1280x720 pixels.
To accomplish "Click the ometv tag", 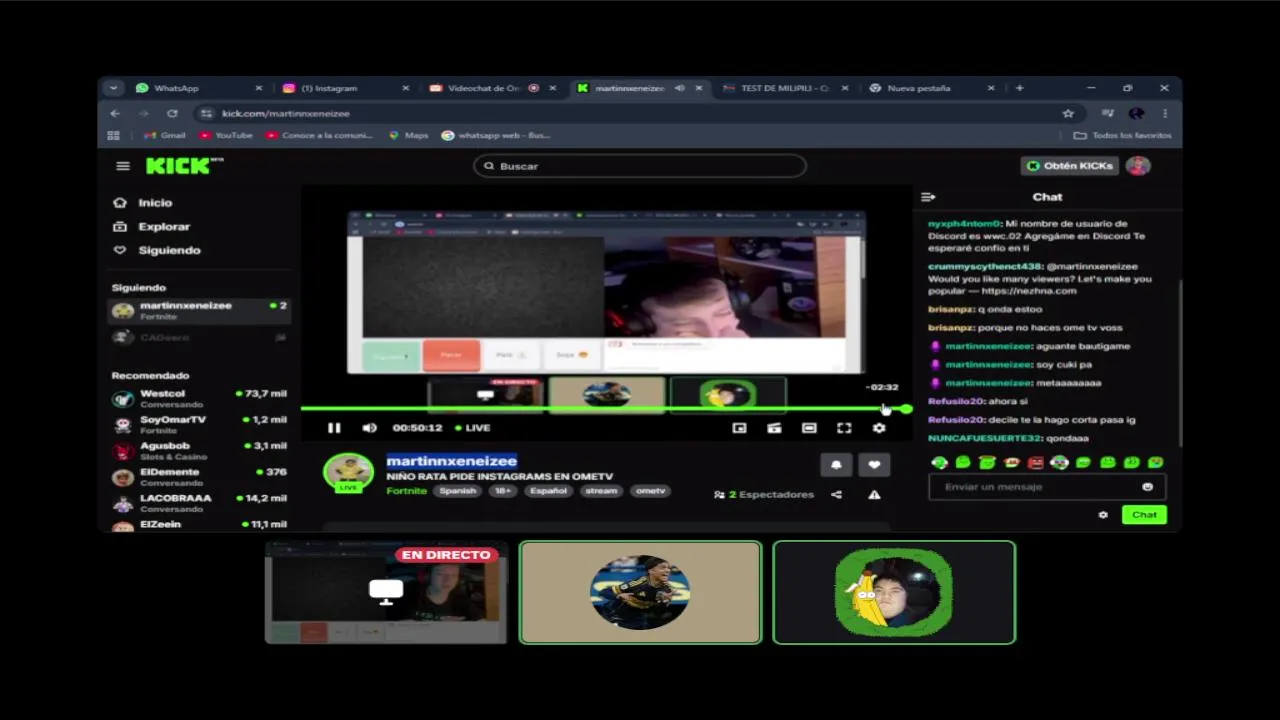I will coord(650,491).
